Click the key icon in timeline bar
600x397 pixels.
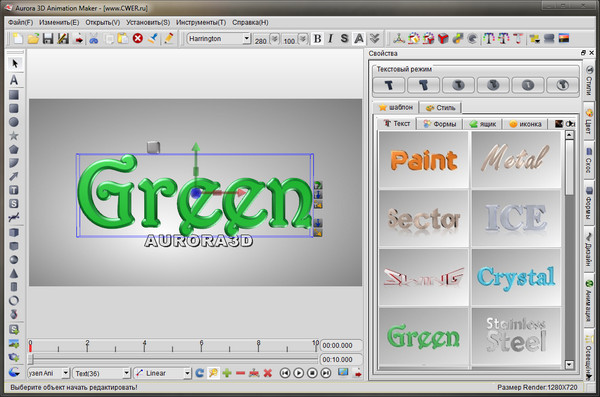click(213, 372)
